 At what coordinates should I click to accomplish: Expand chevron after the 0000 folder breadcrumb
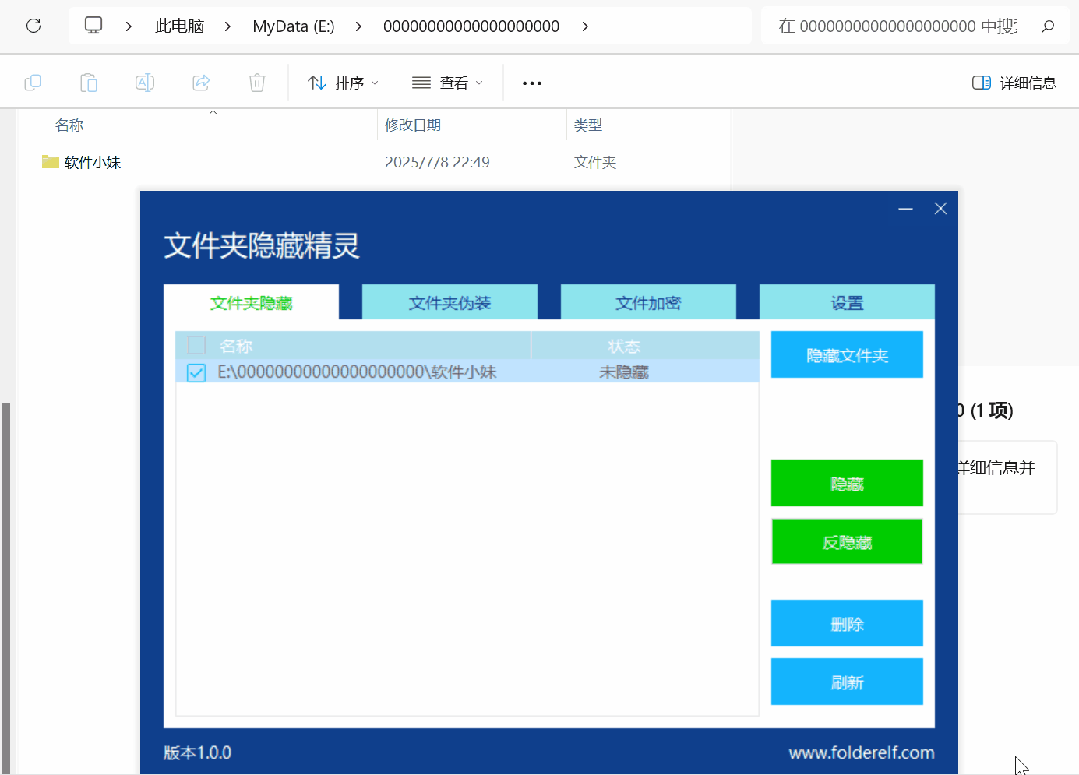coord(585,26)
